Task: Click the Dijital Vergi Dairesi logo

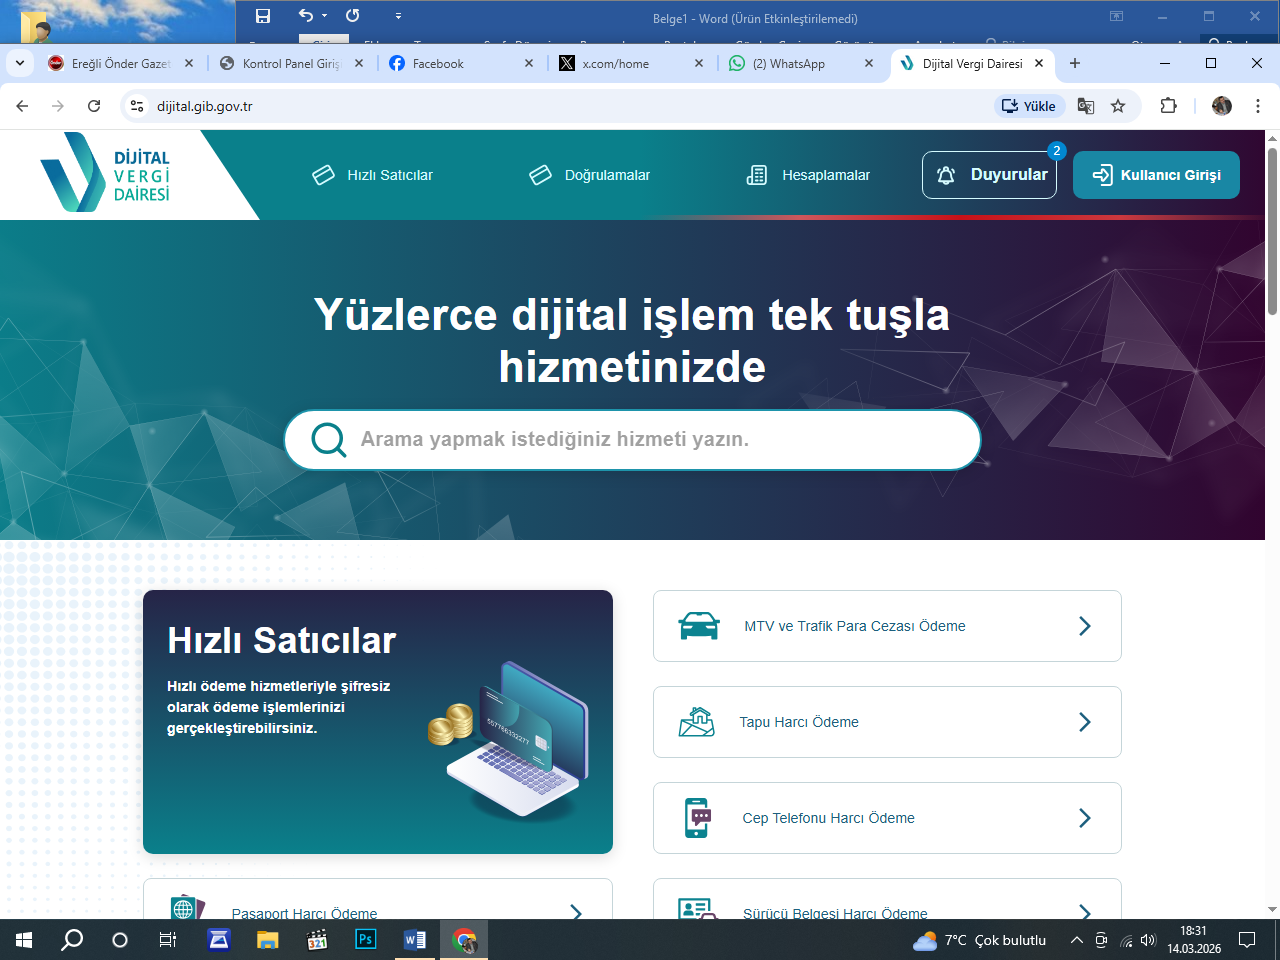Action: [x=106, y=174]
